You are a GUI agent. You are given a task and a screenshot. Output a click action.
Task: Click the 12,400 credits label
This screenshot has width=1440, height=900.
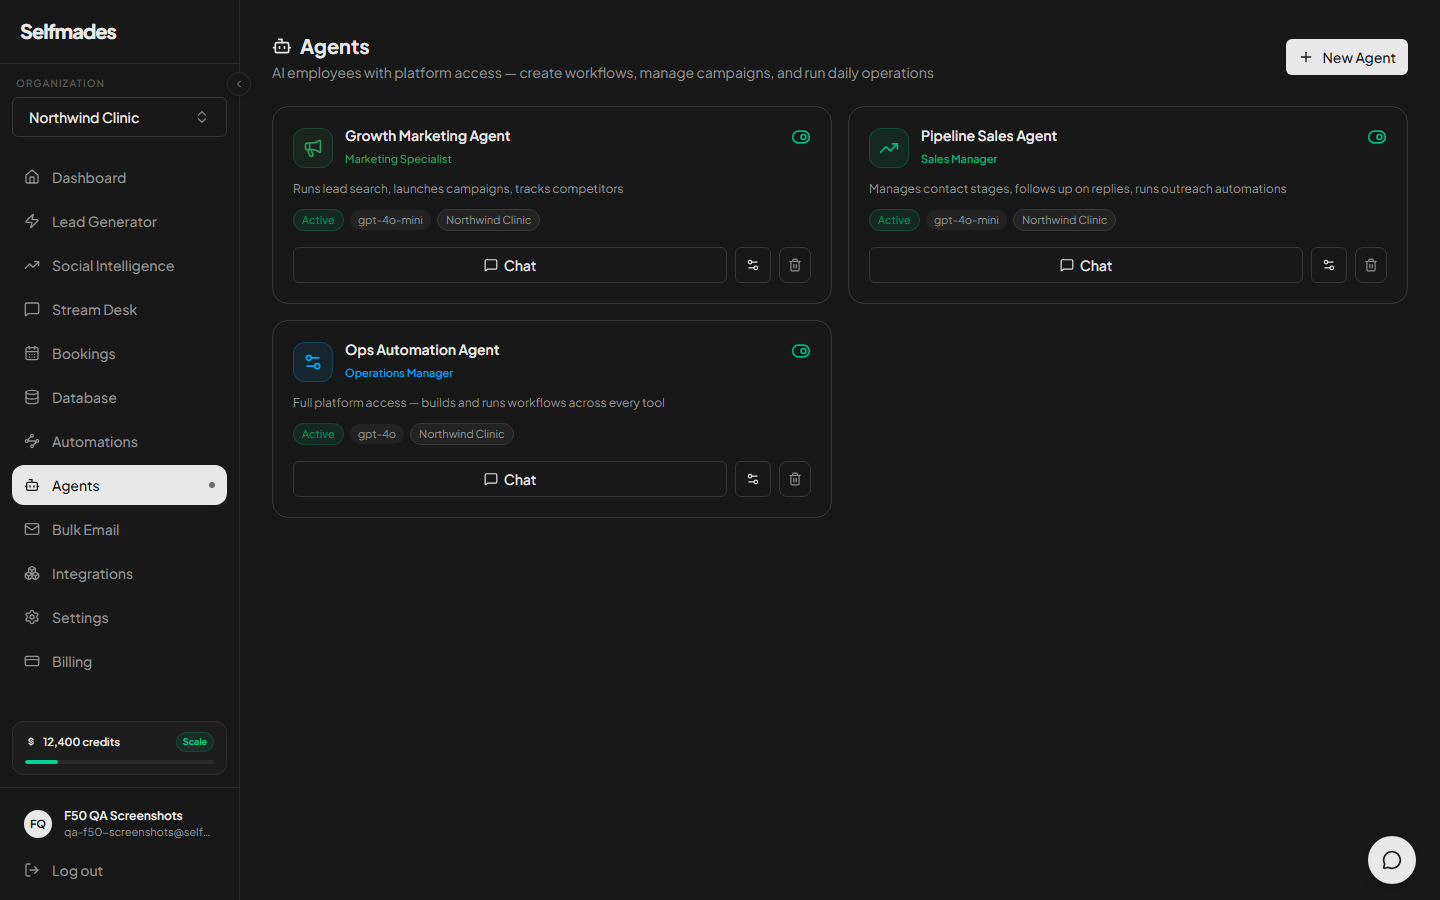[x=81, y=742]
